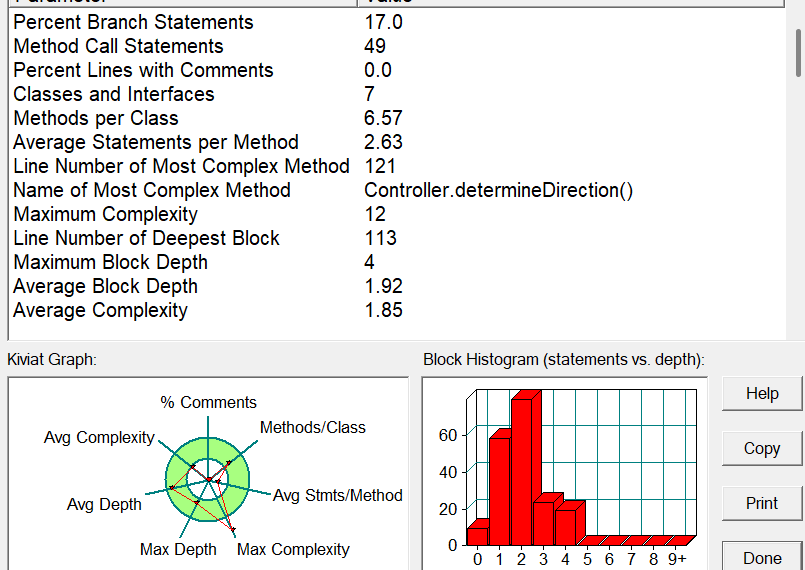Screen dimensions: 805x570
Task: Select the Maximum Block Depth row
Action: [x=397, y=262]
